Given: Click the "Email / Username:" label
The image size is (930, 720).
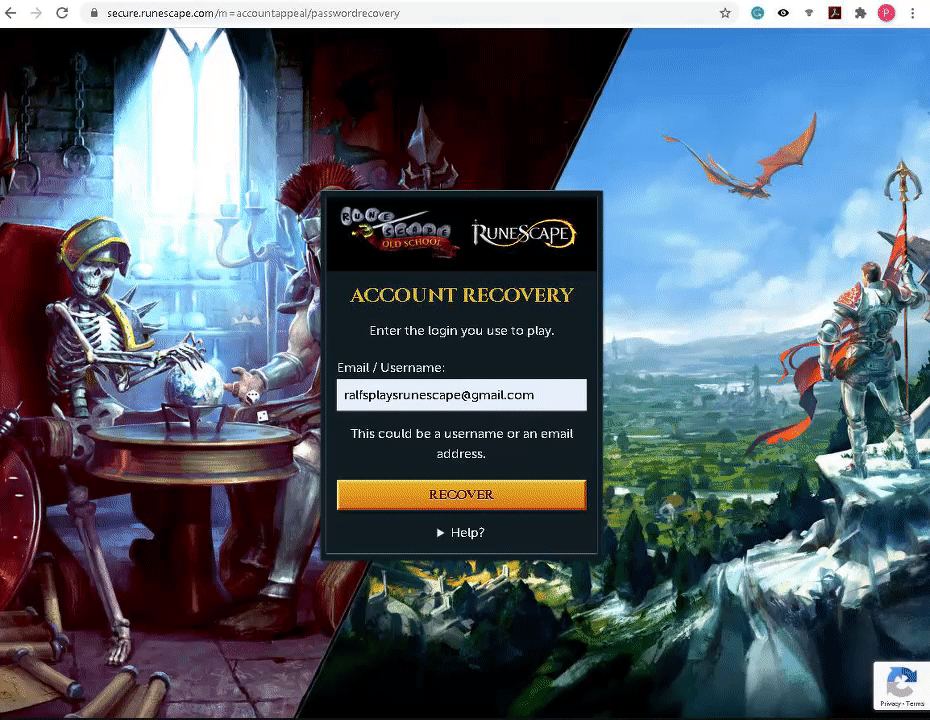Looking at the screenshot, I should coord(391,368).
